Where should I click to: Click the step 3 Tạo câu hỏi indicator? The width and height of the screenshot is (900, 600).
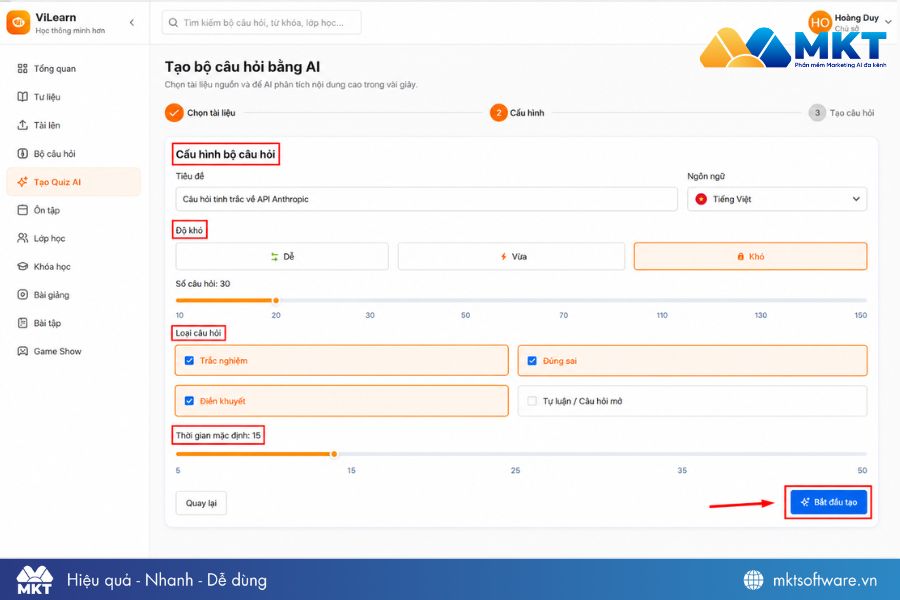tap(817, 113)
